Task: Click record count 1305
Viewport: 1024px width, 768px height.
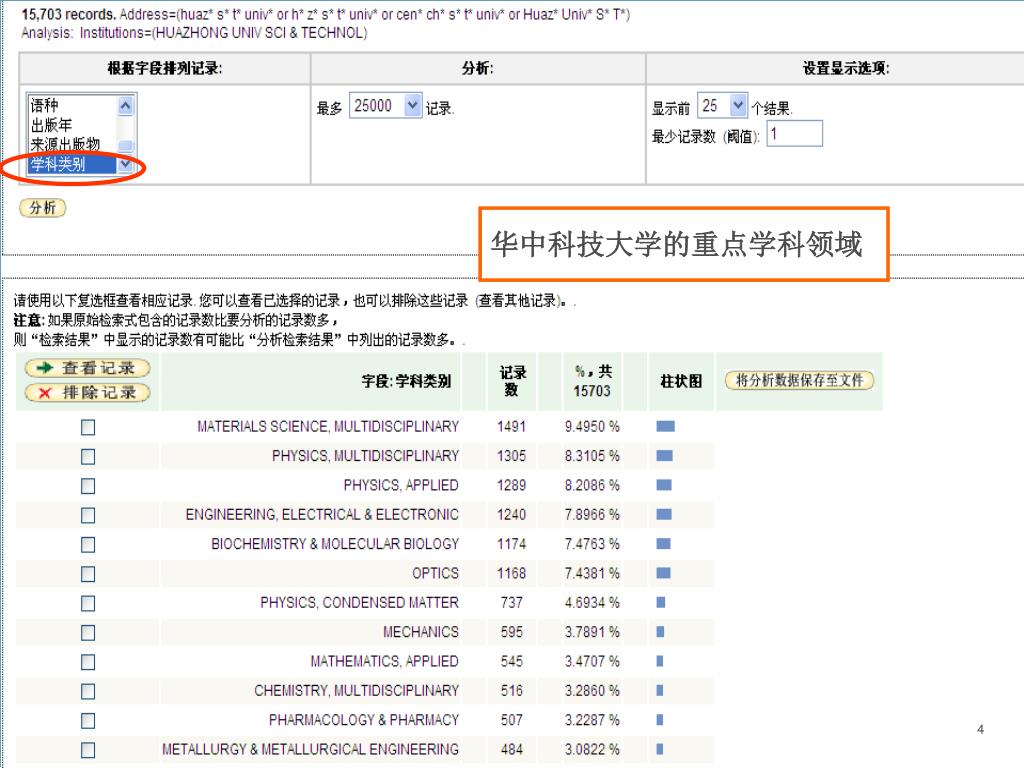Action: coord(511,456)
